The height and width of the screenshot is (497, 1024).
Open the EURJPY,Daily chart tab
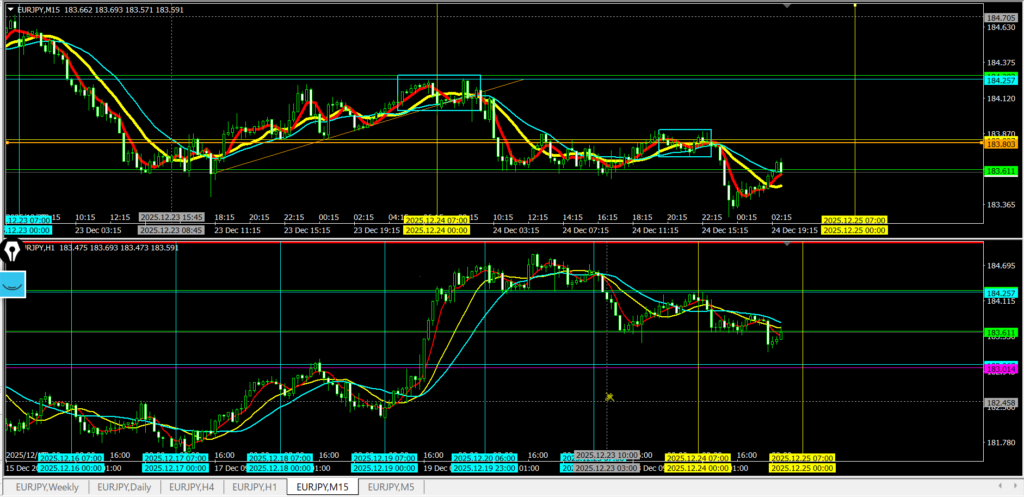125,487
